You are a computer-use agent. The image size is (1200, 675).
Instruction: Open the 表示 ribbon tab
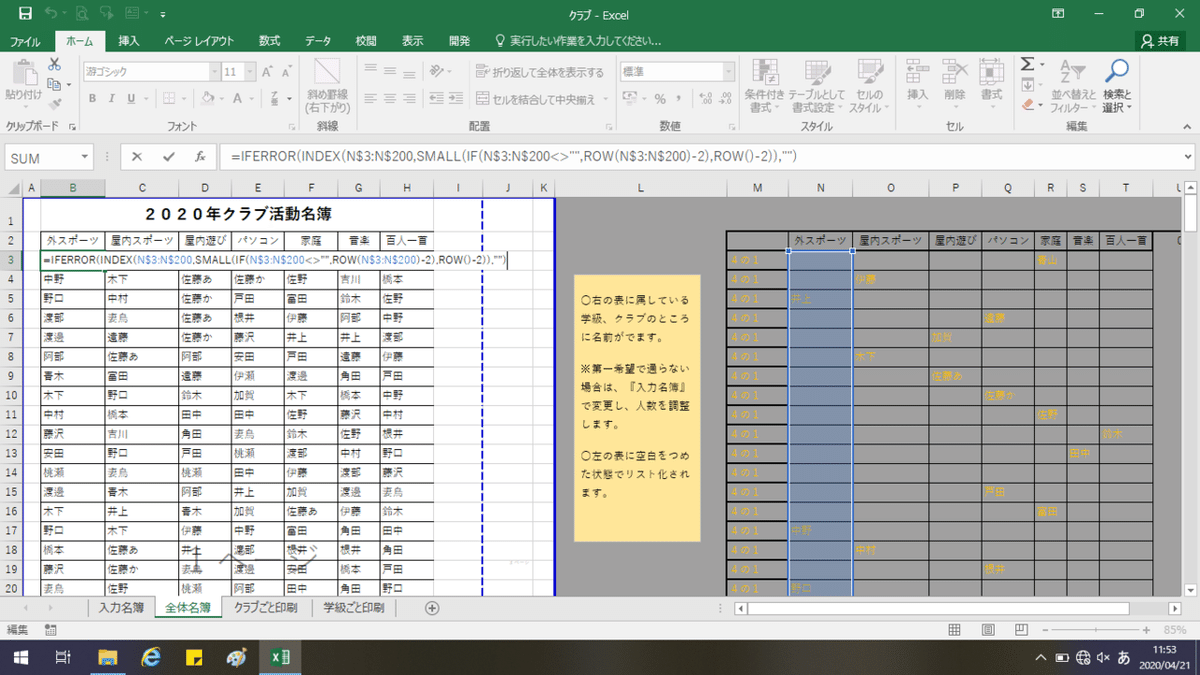(x=412, y=42)
